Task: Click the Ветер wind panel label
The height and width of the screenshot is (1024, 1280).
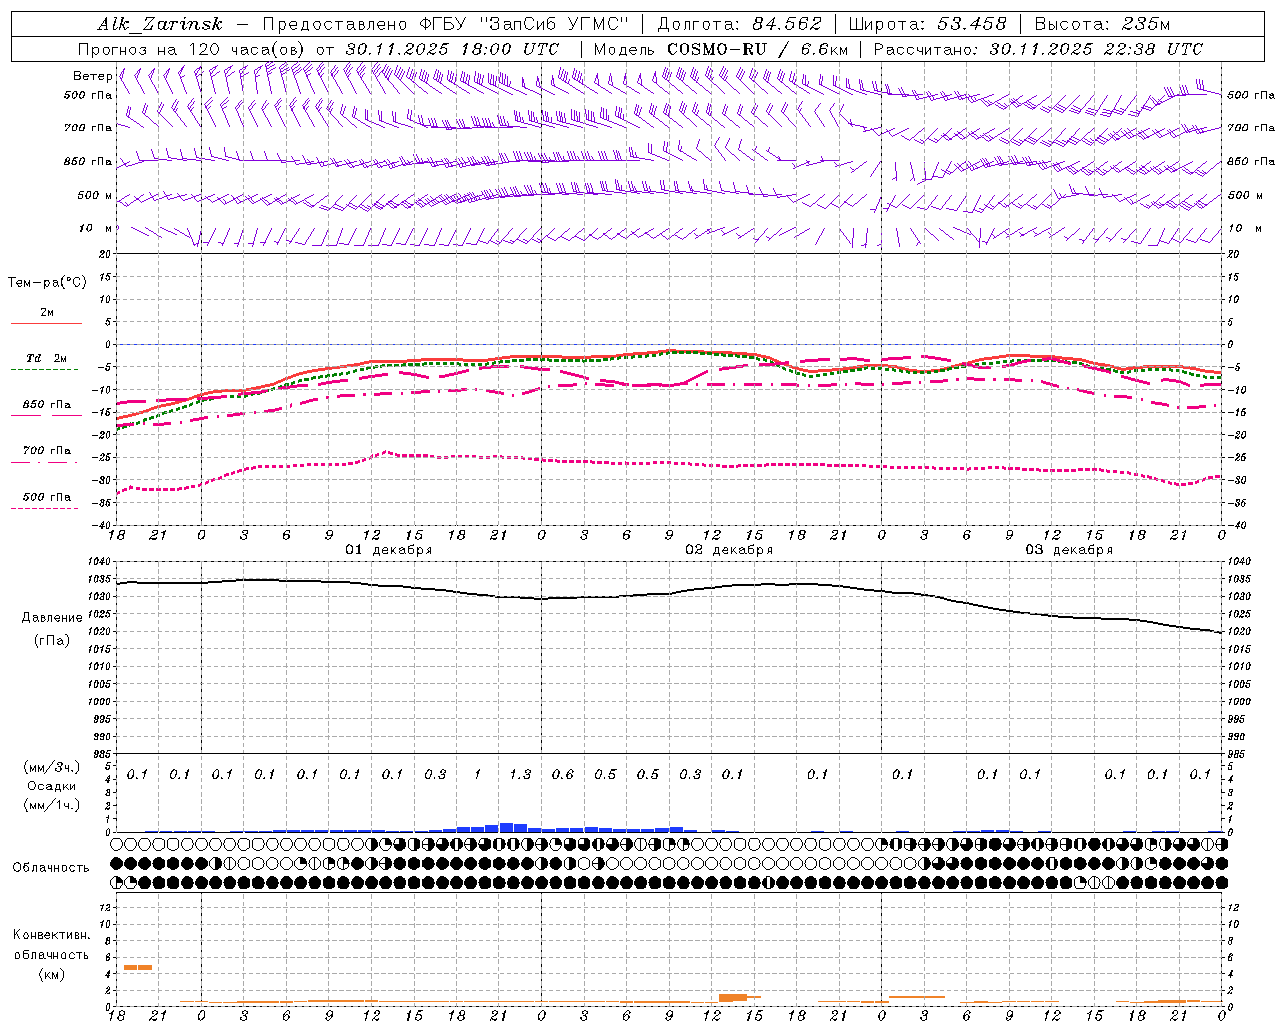Action: pyautogui.click(x=93, y=76)
